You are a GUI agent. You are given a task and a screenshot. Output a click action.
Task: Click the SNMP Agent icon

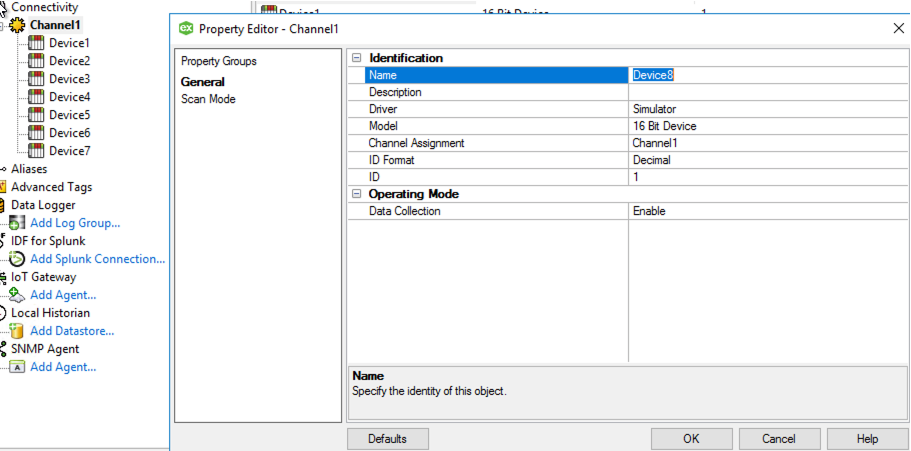[x=3, y=349]
